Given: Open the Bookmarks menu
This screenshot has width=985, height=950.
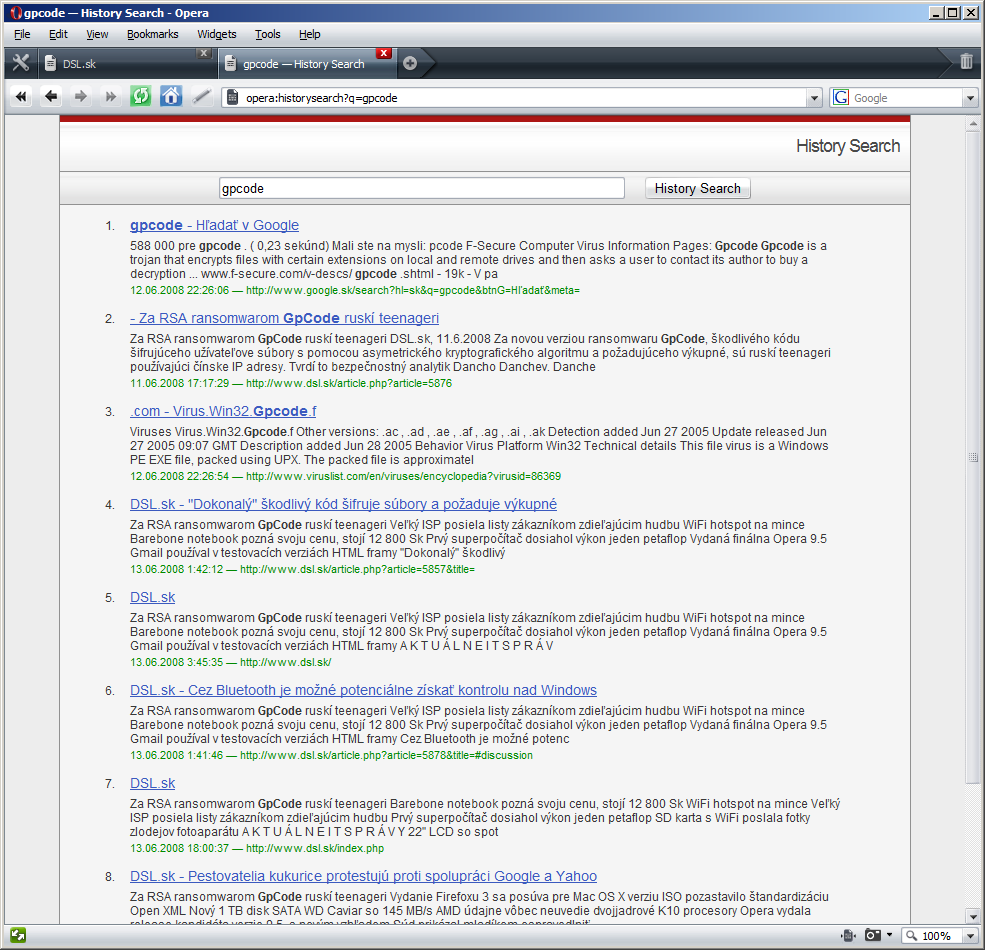Looking at the screenshot, I should 153,35.
